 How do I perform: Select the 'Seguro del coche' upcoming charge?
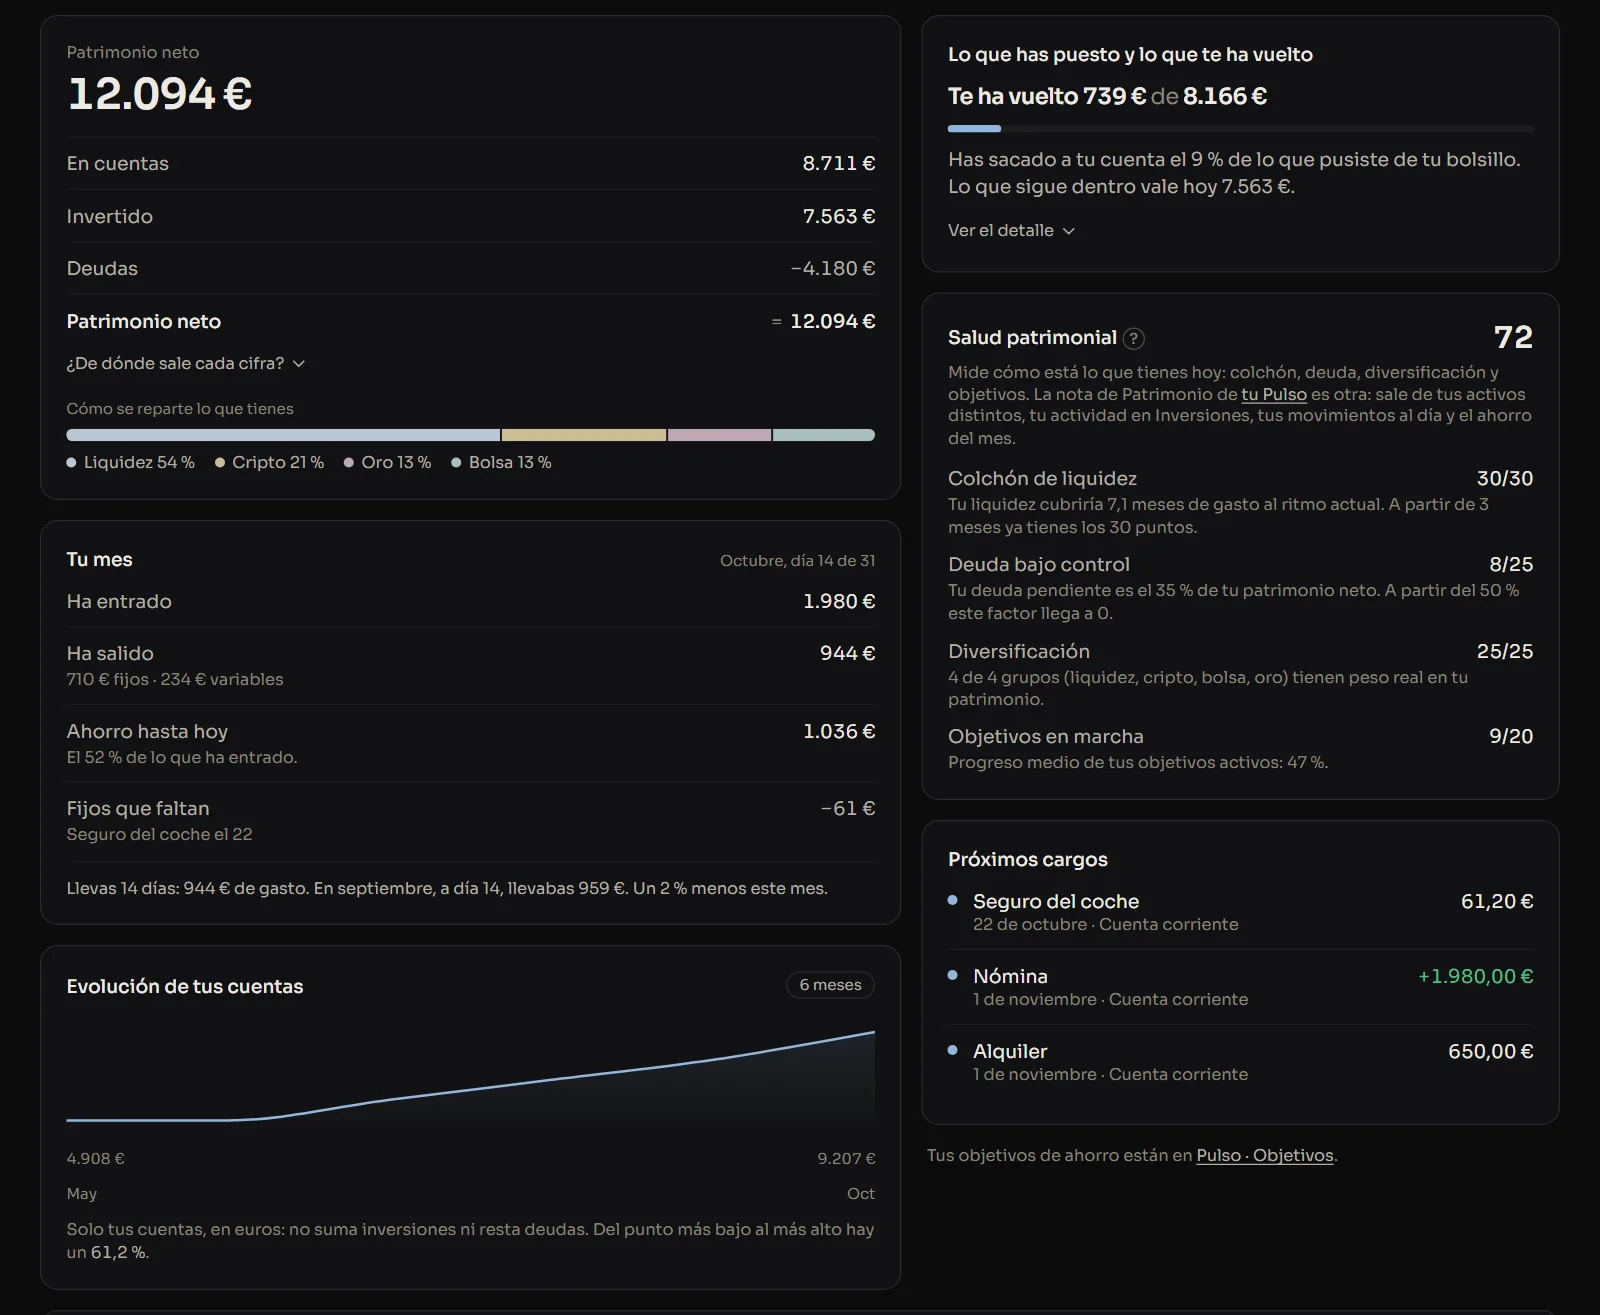(x=1240, y=912)
